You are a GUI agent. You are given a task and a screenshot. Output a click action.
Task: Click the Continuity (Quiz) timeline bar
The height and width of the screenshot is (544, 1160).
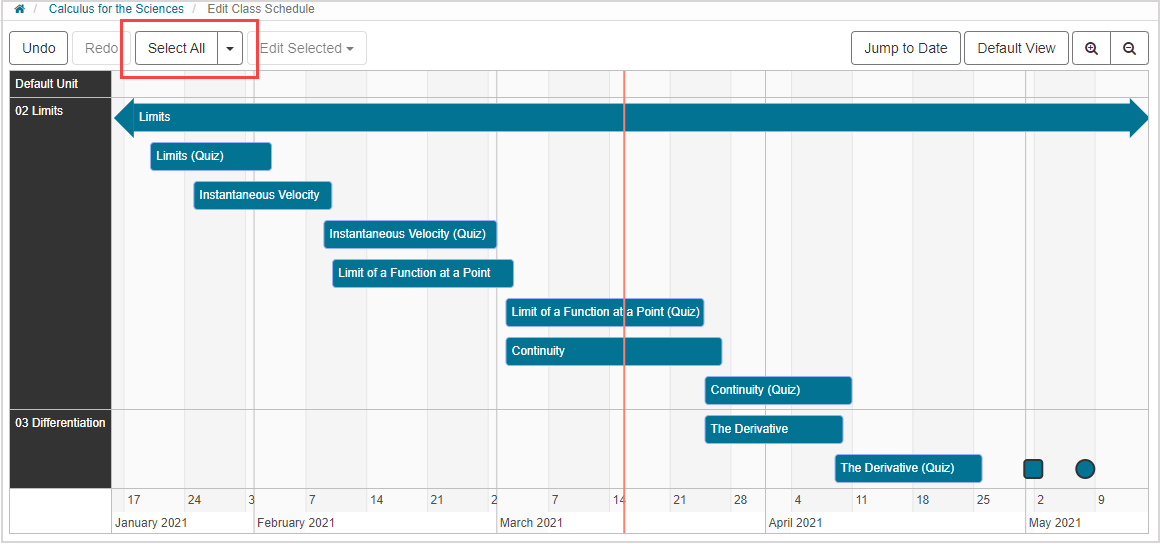778,390
